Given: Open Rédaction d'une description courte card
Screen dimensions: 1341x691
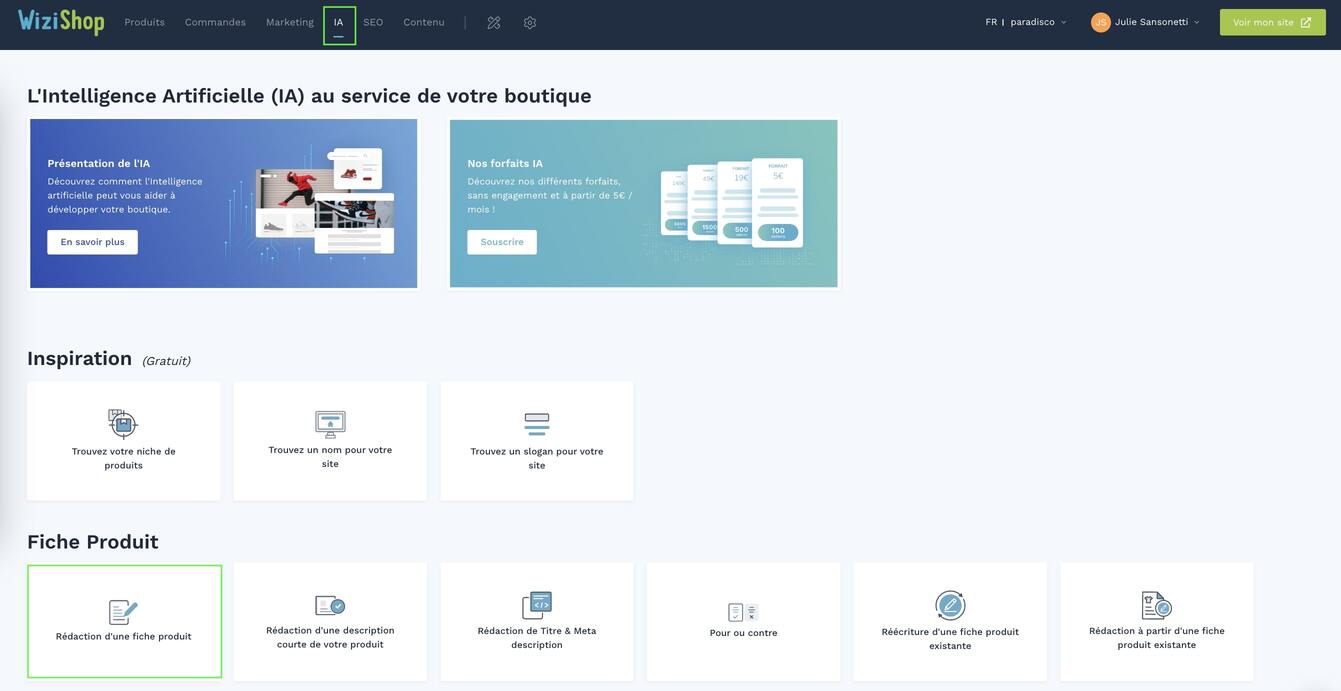Looking at the screenshot, I should click(330, 622).
